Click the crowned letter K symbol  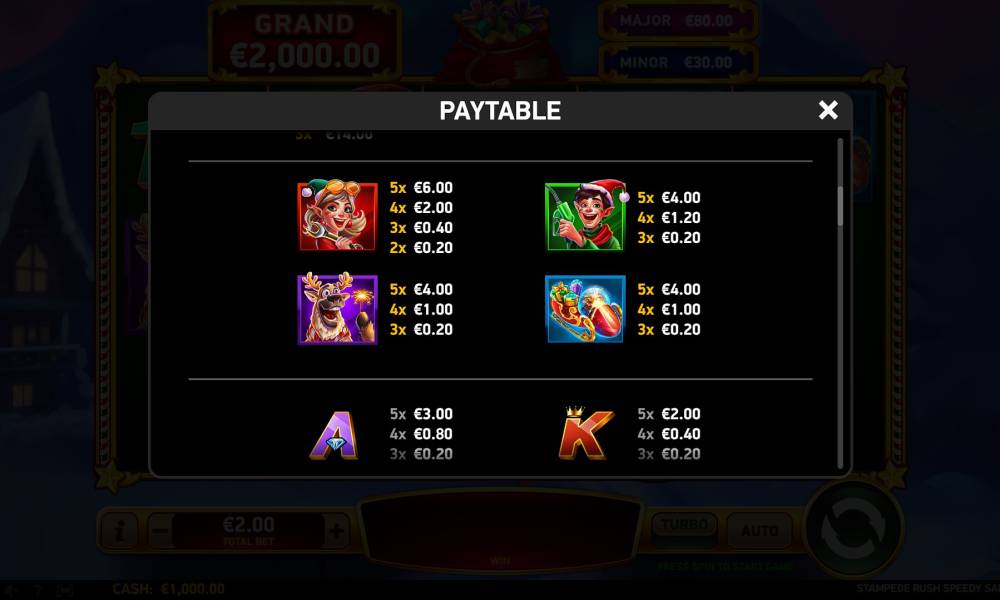[x=585, y=434]
